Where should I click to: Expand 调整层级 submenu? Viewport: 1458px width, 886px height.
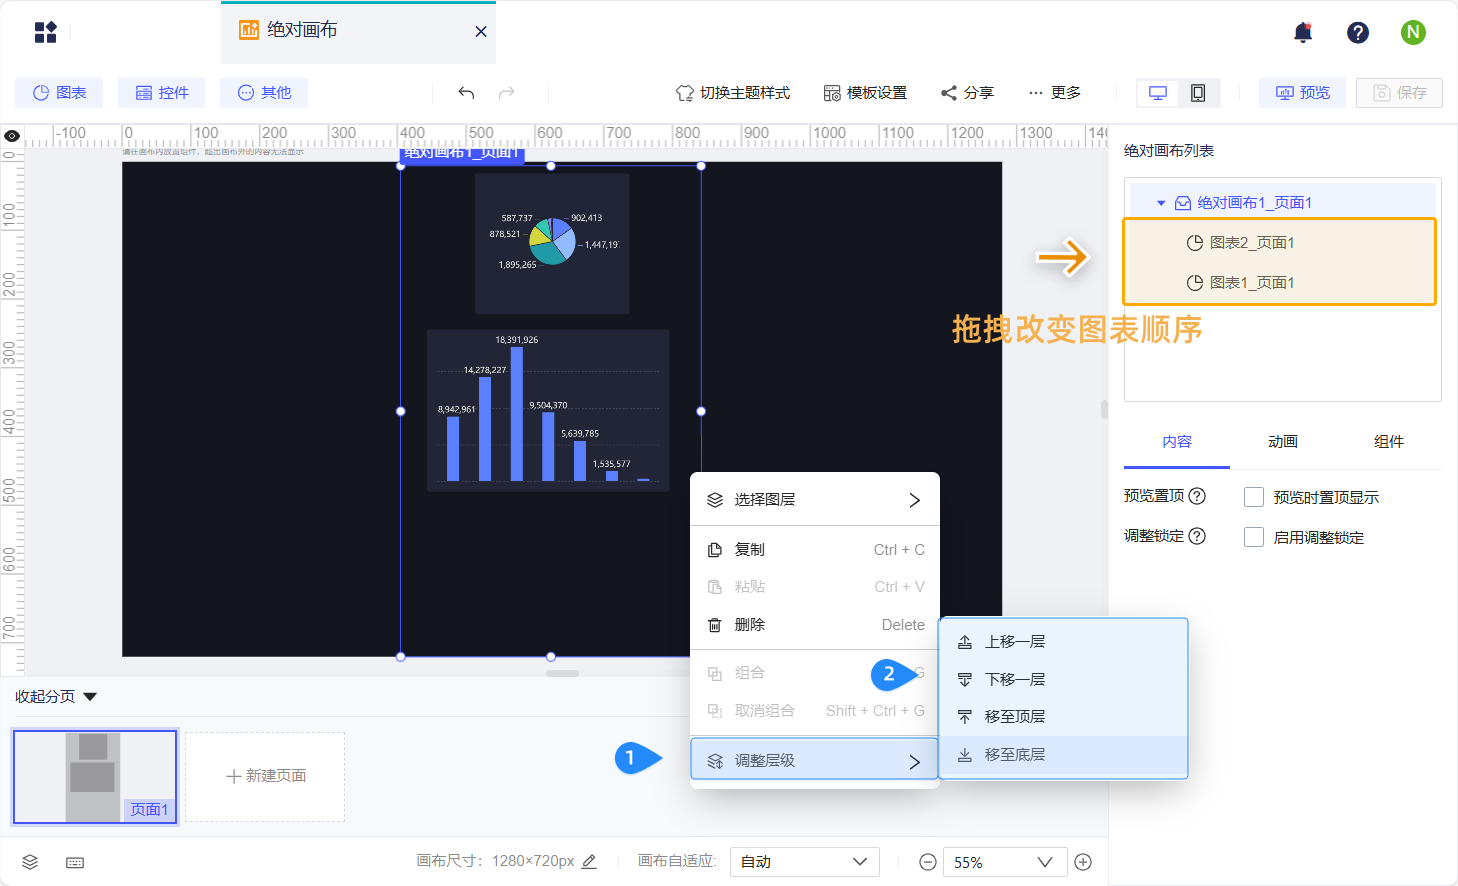point(814,761)
